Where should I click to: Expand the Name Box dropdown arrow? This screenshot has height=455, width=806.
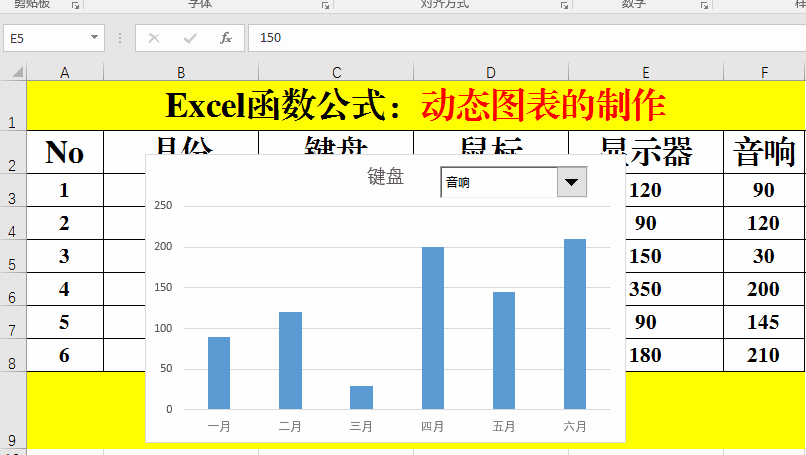click(x=94, y=38)
